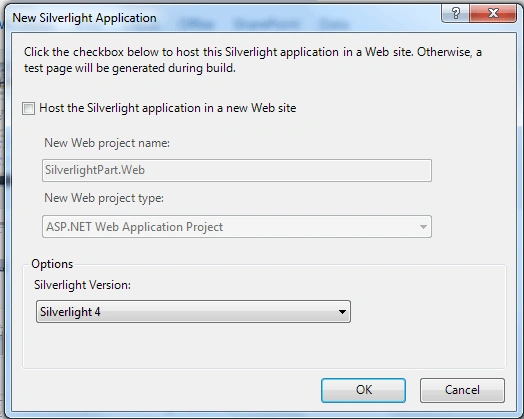This screenshot has width=524, height=419.
Task: Select the 'Silverlight Version:' label
Action: point(82,285)
